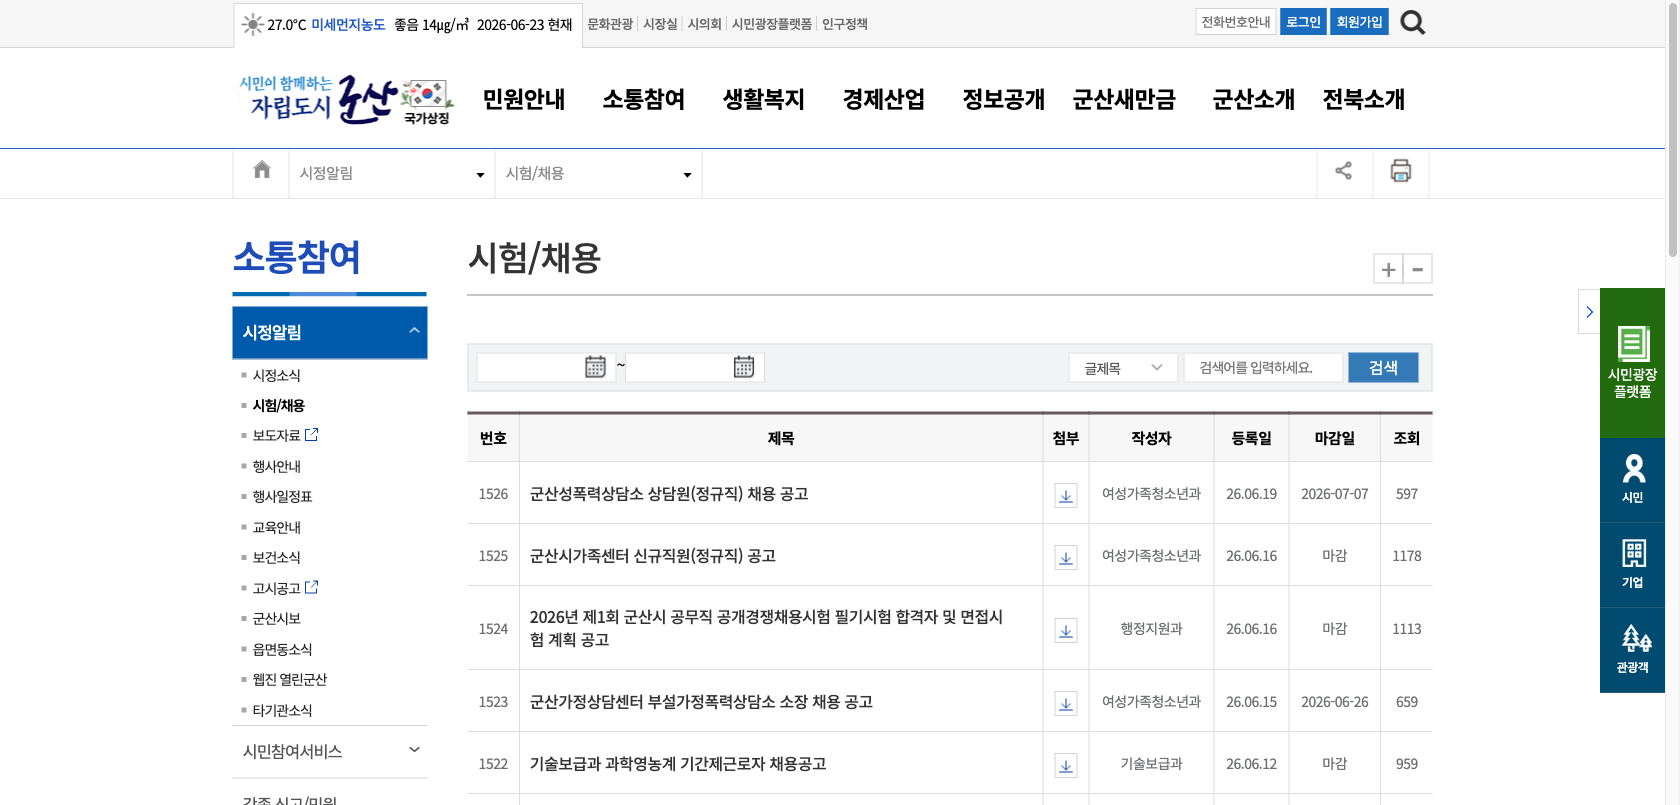The height and width of the screenshot is (805, 1680).
Task: Open the 인구정책 top link
Action: coord(845,24)
